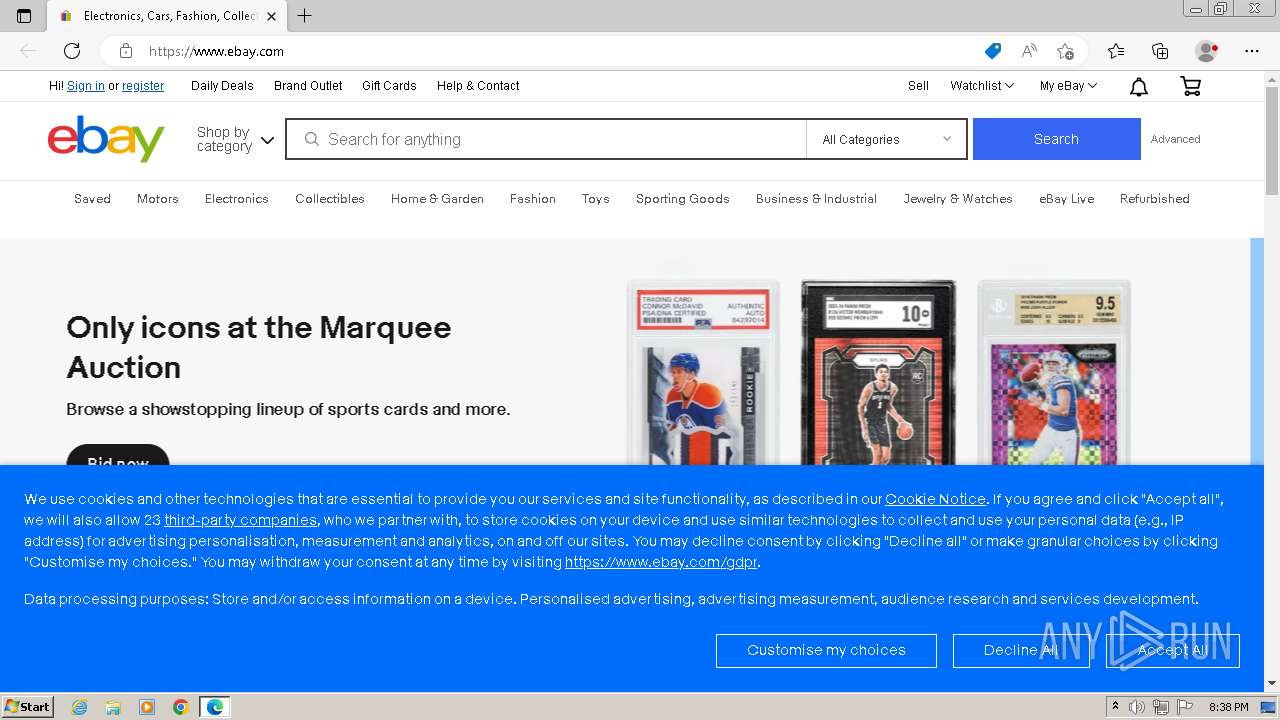Viewport: 1280px width, 720px height.
Task: Click the Sell link
Action: 918,86
